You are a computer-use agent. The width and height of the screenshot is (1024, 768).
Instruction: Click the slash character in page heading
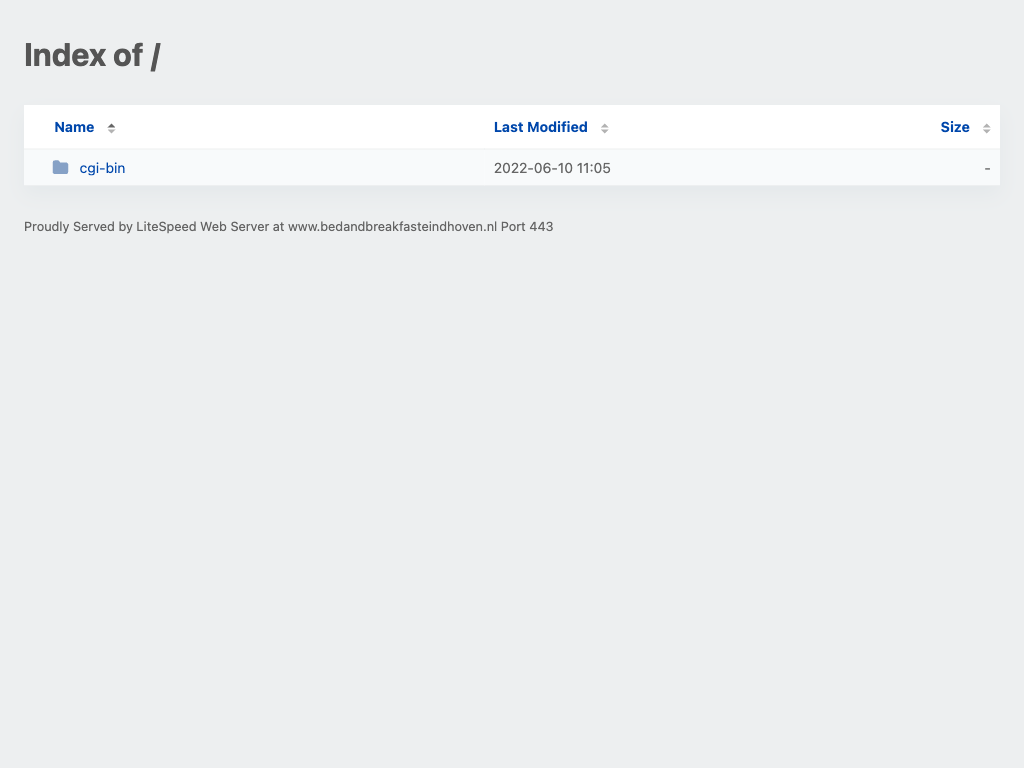155,55
